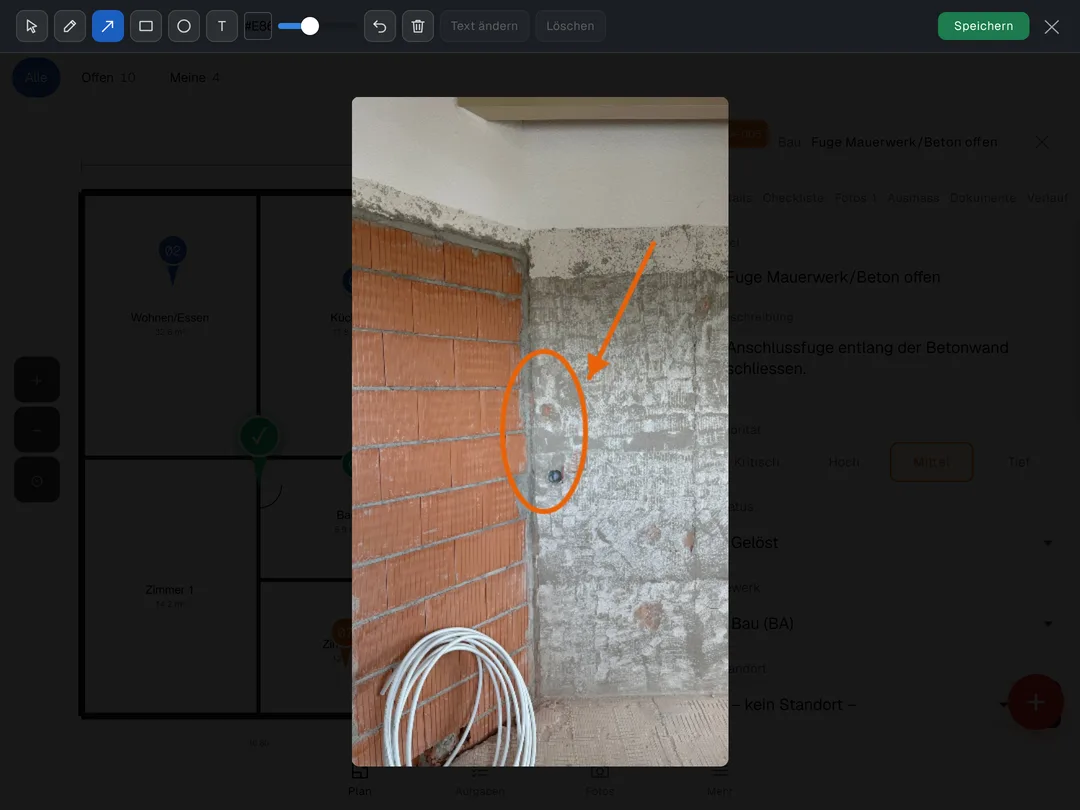Select the rectangle shape tool
The width and height of the screenshot is (1080, 810).
[146, 26]
